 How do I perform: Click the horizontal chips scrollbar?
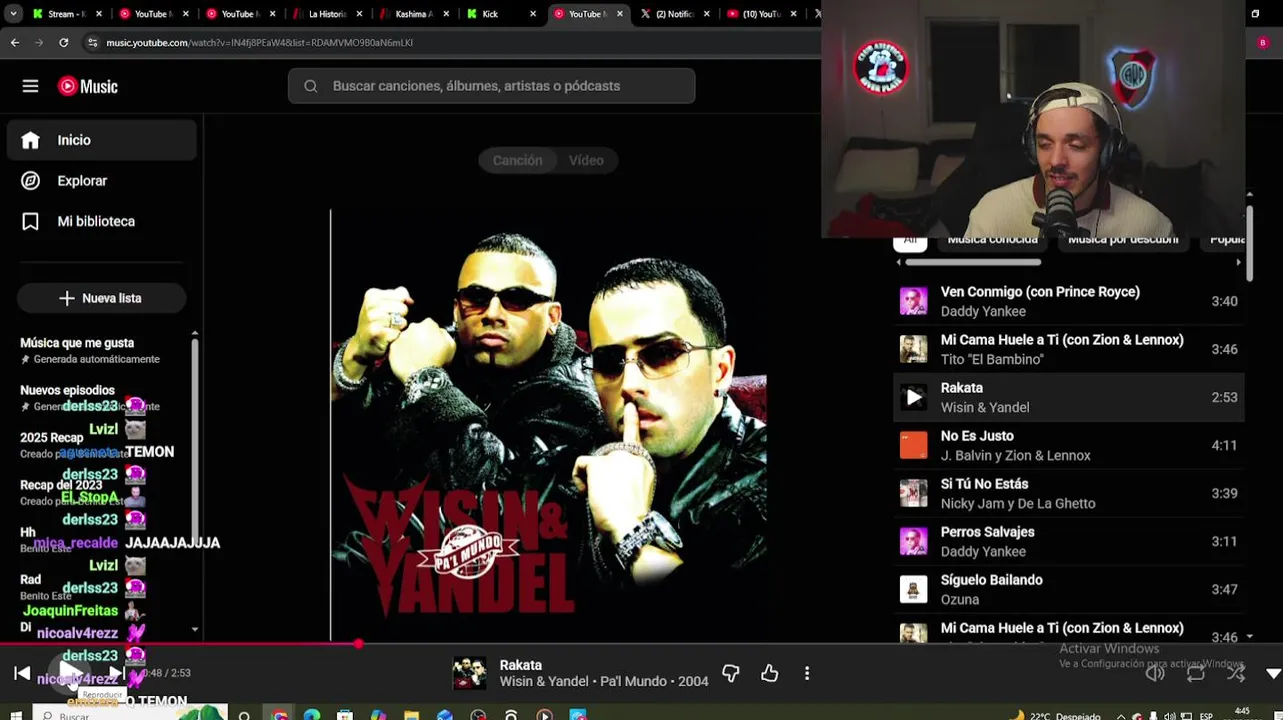click(x=973, y=262)
